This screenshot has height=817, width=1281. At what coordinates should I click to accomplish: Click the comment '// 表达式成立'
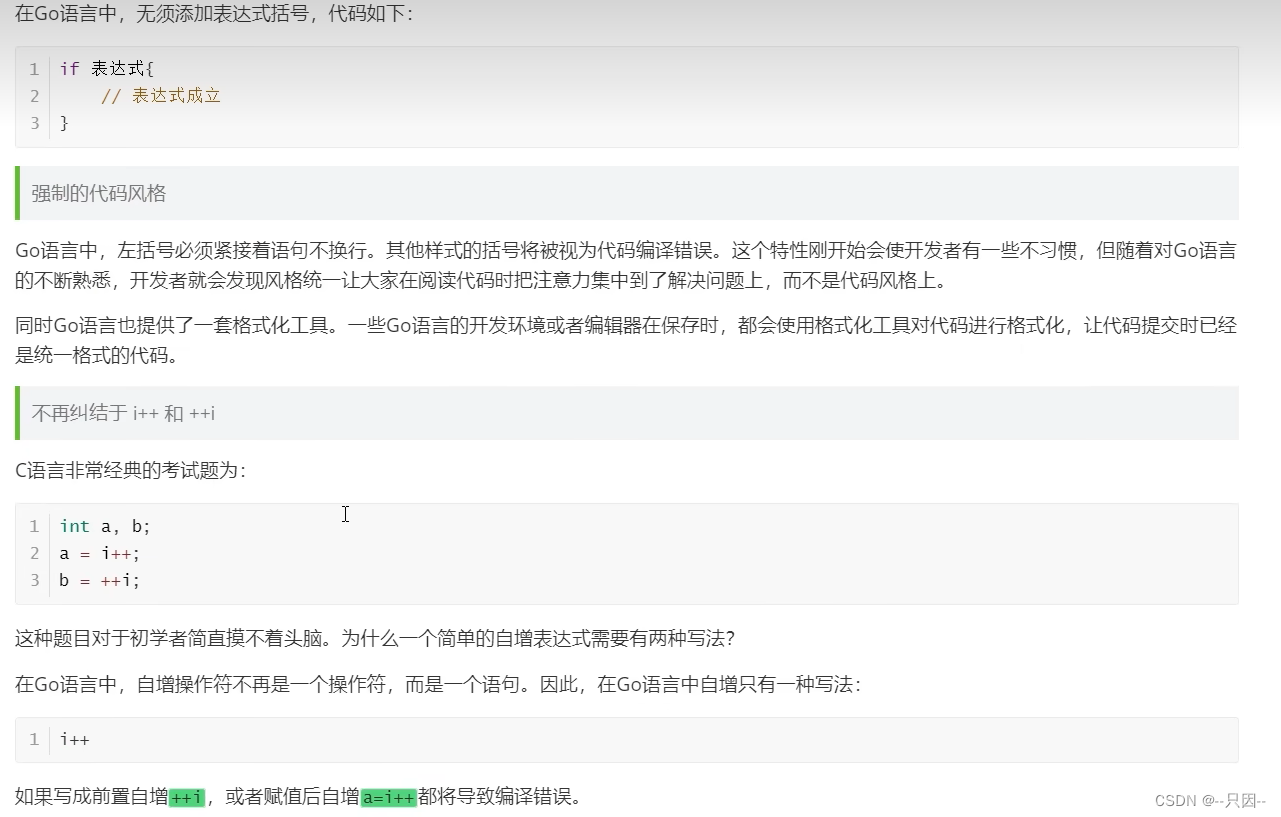click(160, 96)
